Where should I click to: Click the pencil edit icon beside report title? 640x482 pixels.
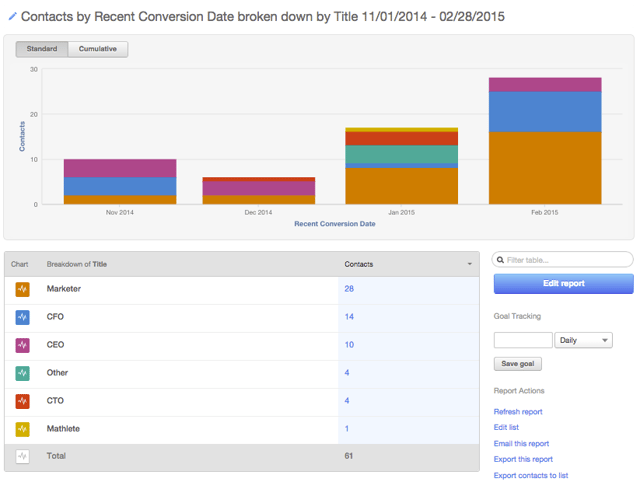pos(12,17)
